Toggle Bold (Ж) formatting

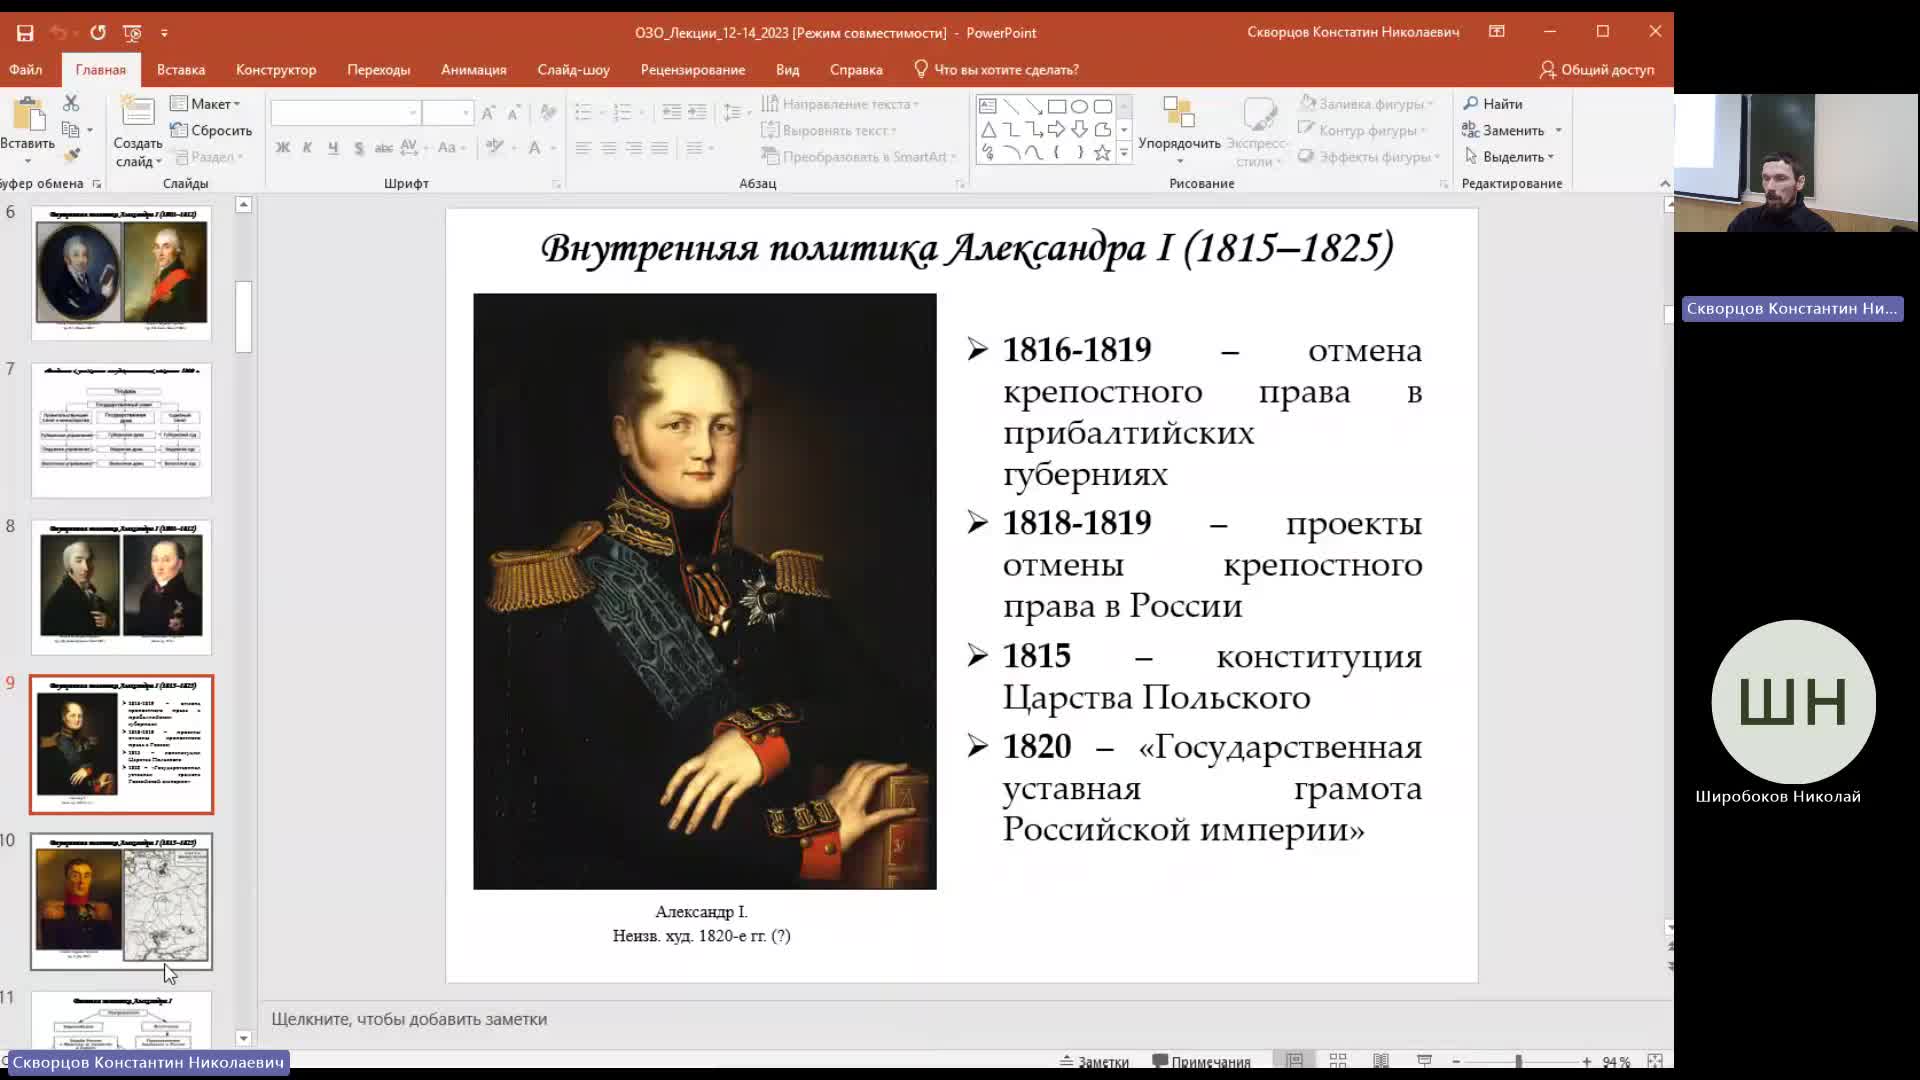point(283,148)
